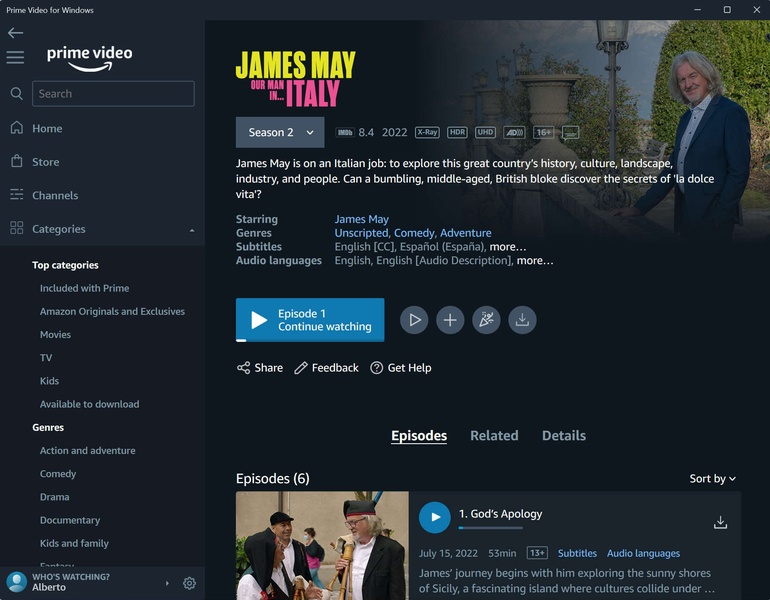Select the Kids category
770x600 pixels.
(x=49, y=381)
